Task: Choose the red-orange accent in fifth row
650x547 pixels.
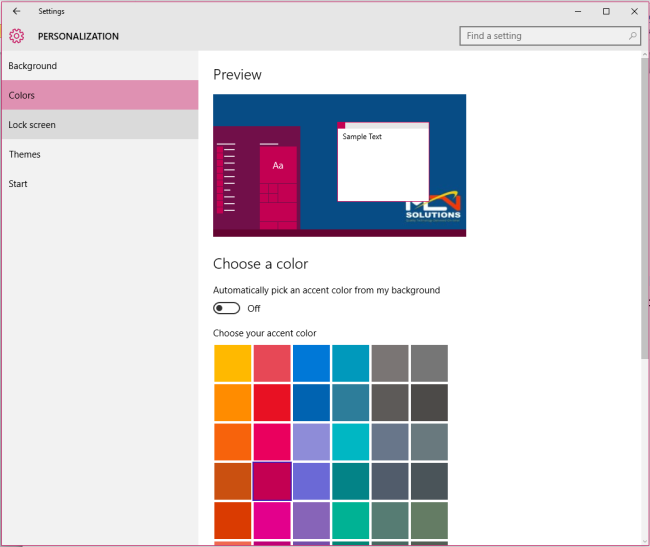Action: pos(233,520)
